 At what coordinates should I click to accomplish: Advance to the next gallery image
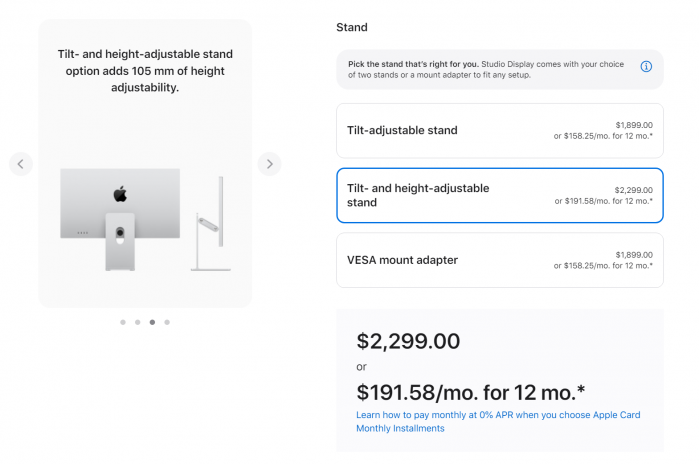[269, 163]
